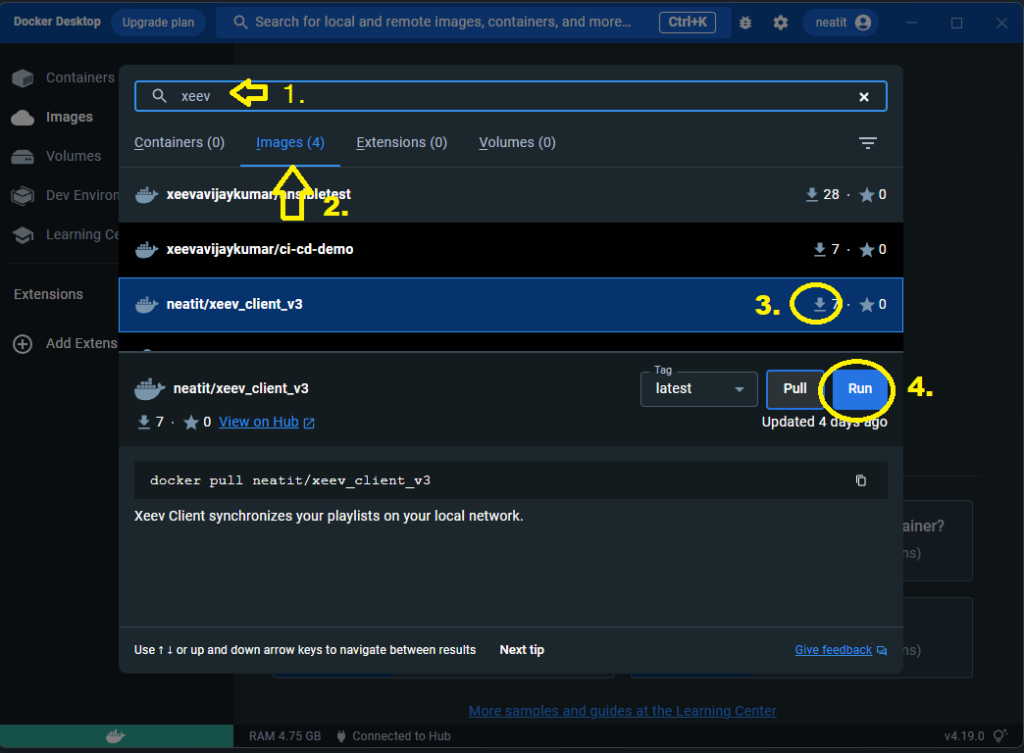
Task: Open the neatit account menu
Action: click(841, 22)
